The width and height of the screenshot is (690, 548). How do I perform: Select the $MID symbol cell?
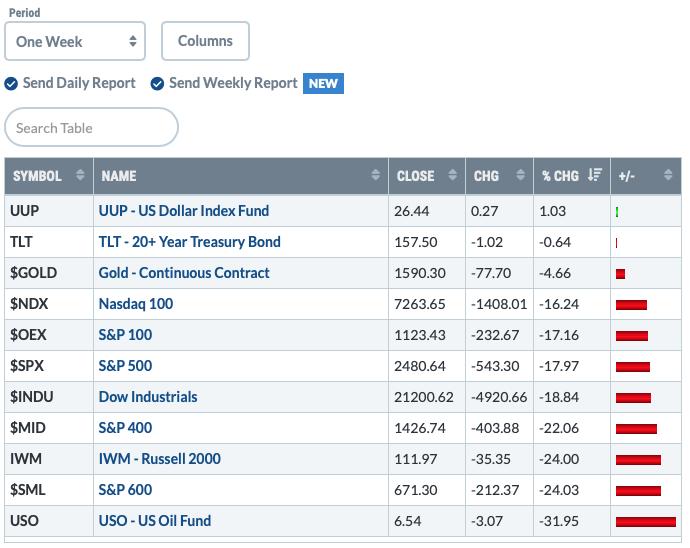pyautogui.click(x=49, y=428)
